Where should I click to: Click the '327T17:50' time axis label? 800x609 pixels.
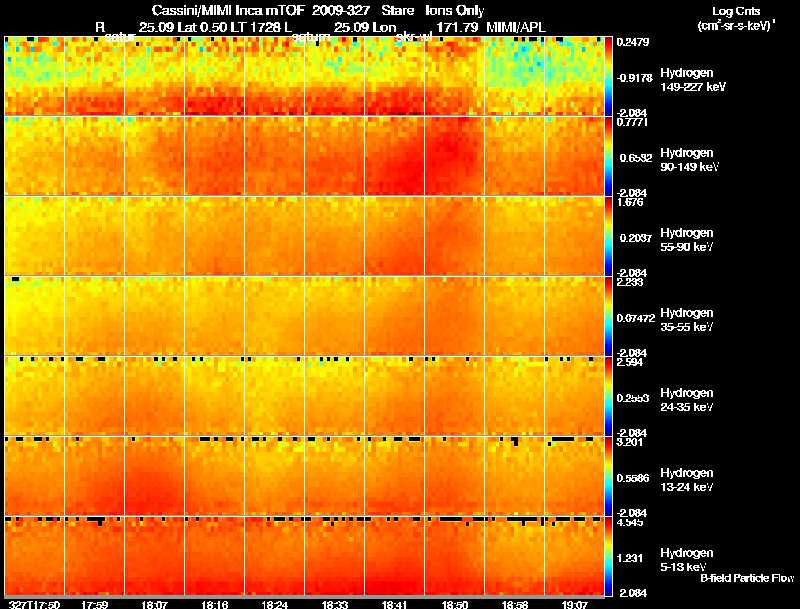pyautogui.click(x=35, y=604)
